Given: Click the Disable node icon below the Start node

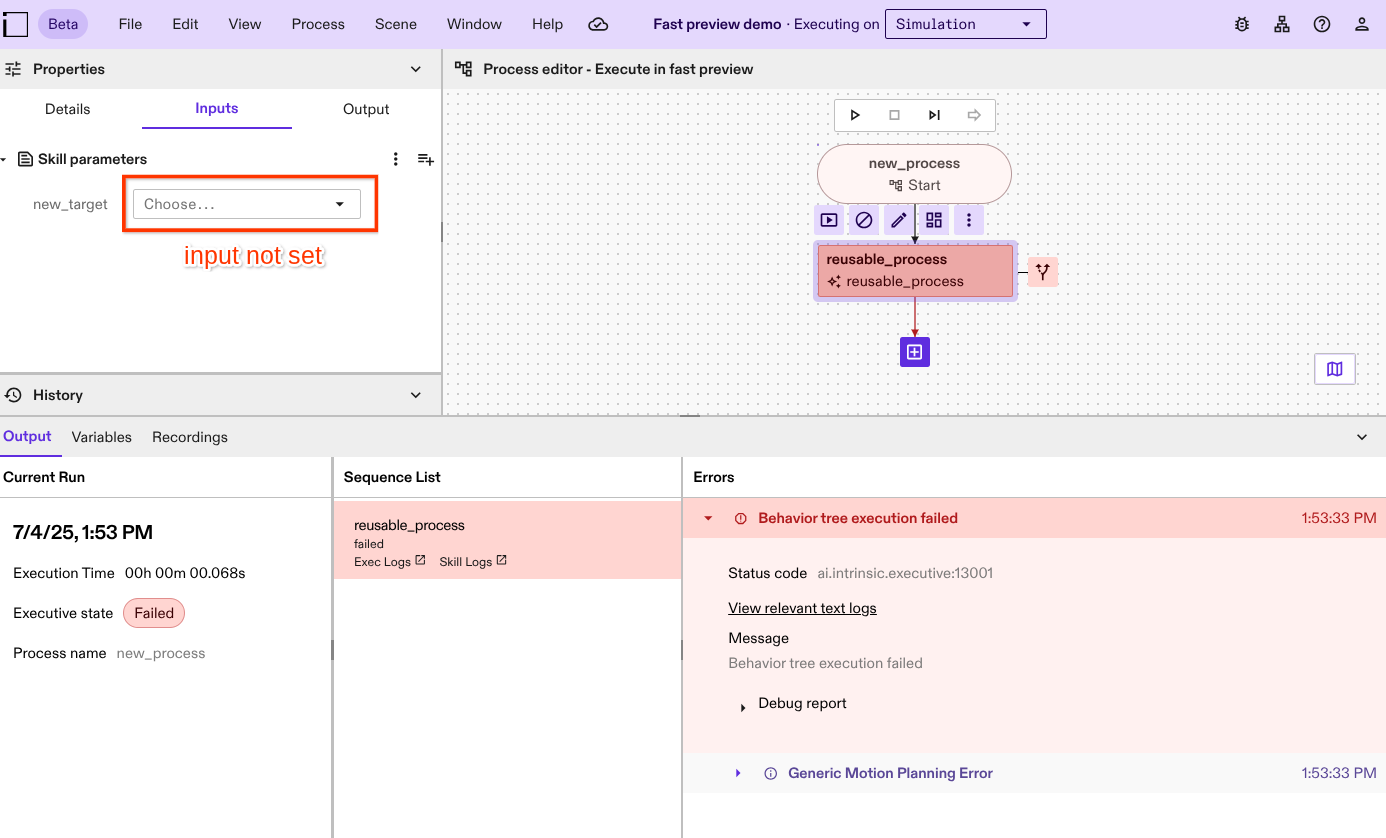Looking at the screenshot, I should coord(864,219).
